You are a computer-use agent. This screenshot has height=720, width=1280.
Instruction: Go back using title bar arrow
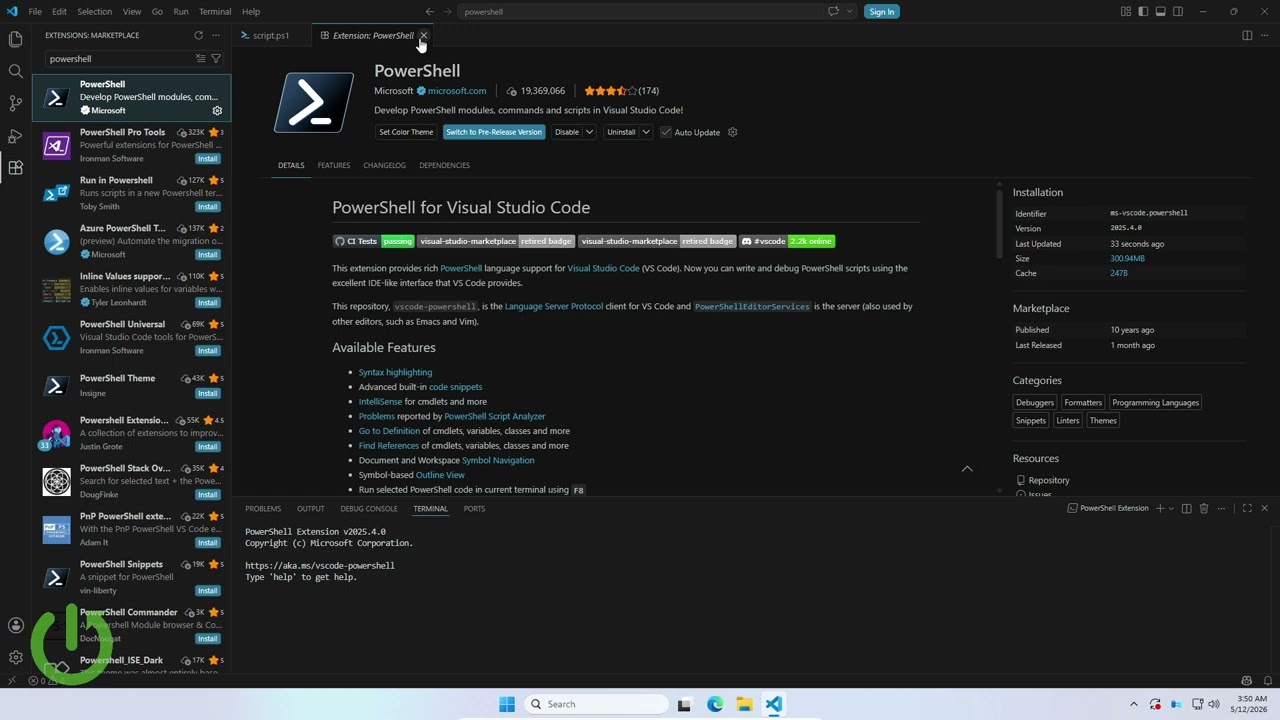pos(430,12)
